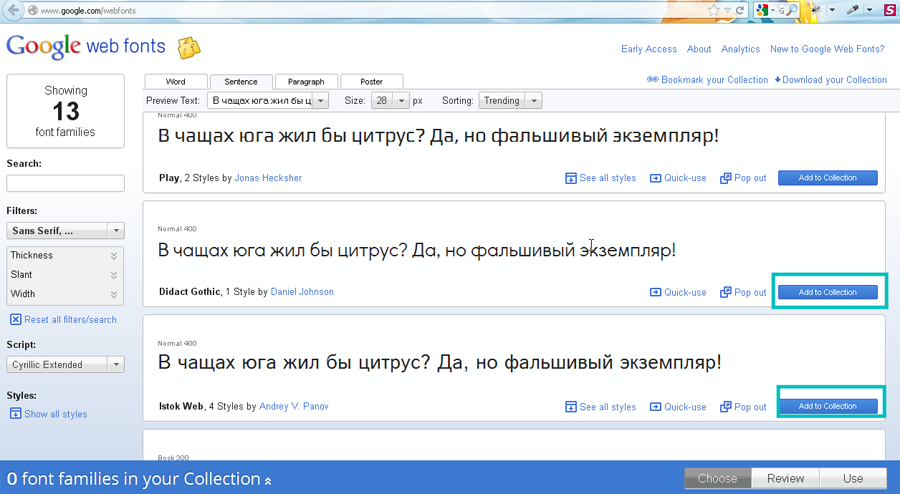Click the Google web fonts logo
Screen dimensions: 900x494
click(x=86, y=46)
